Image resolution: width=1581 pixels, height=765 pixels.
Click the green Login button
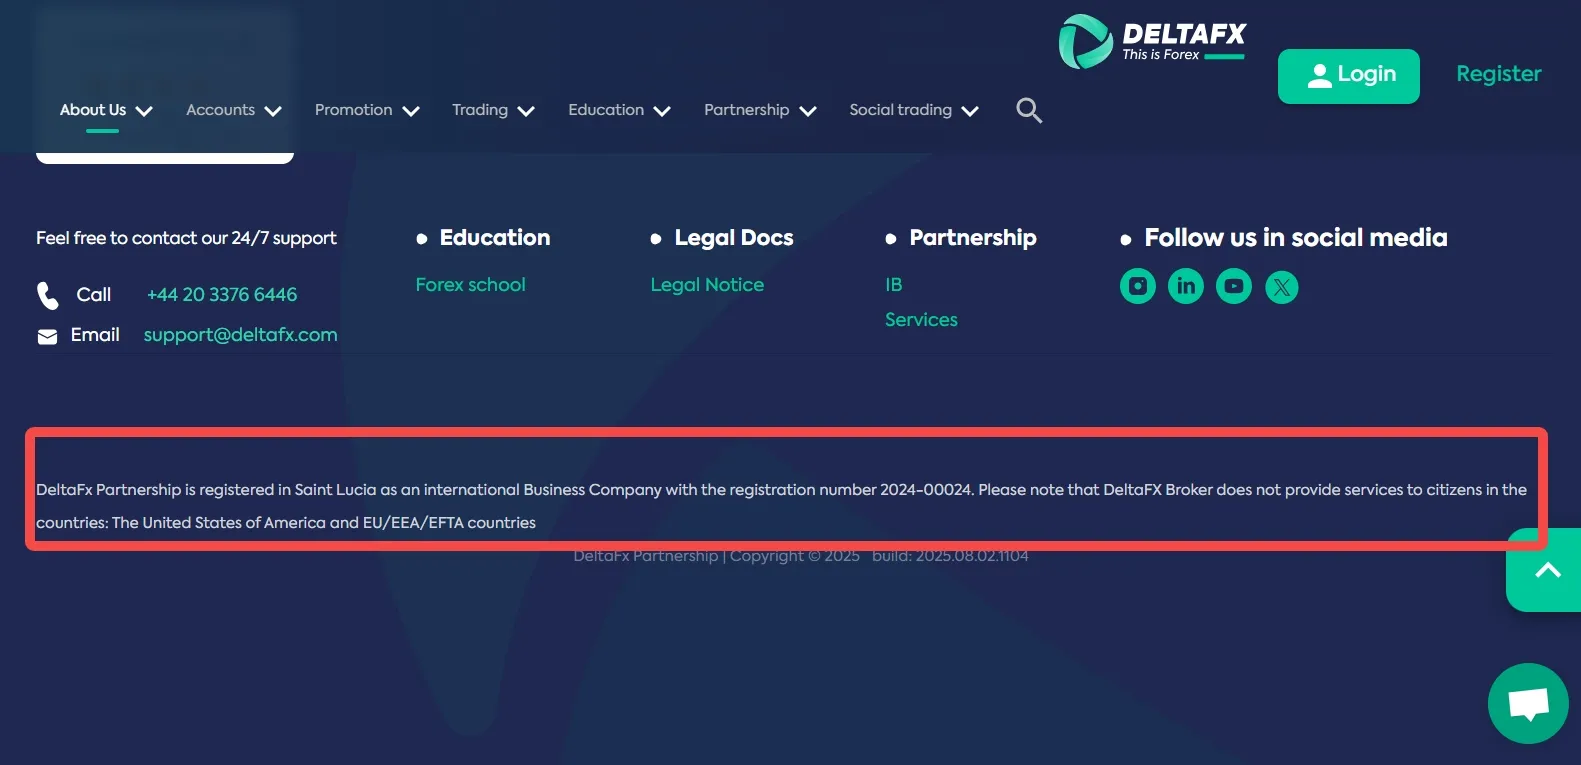coord(1348,76)
